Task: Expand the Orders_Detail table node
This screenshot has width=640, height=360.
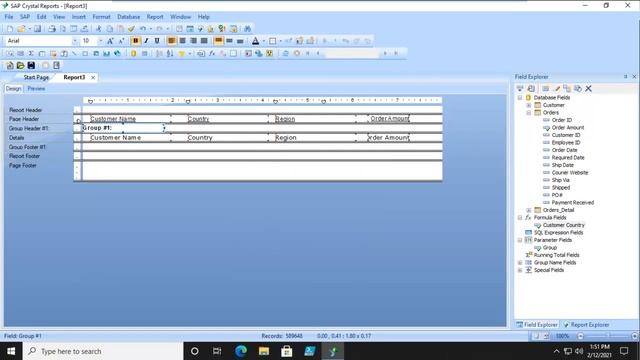Action: [529, 210]
